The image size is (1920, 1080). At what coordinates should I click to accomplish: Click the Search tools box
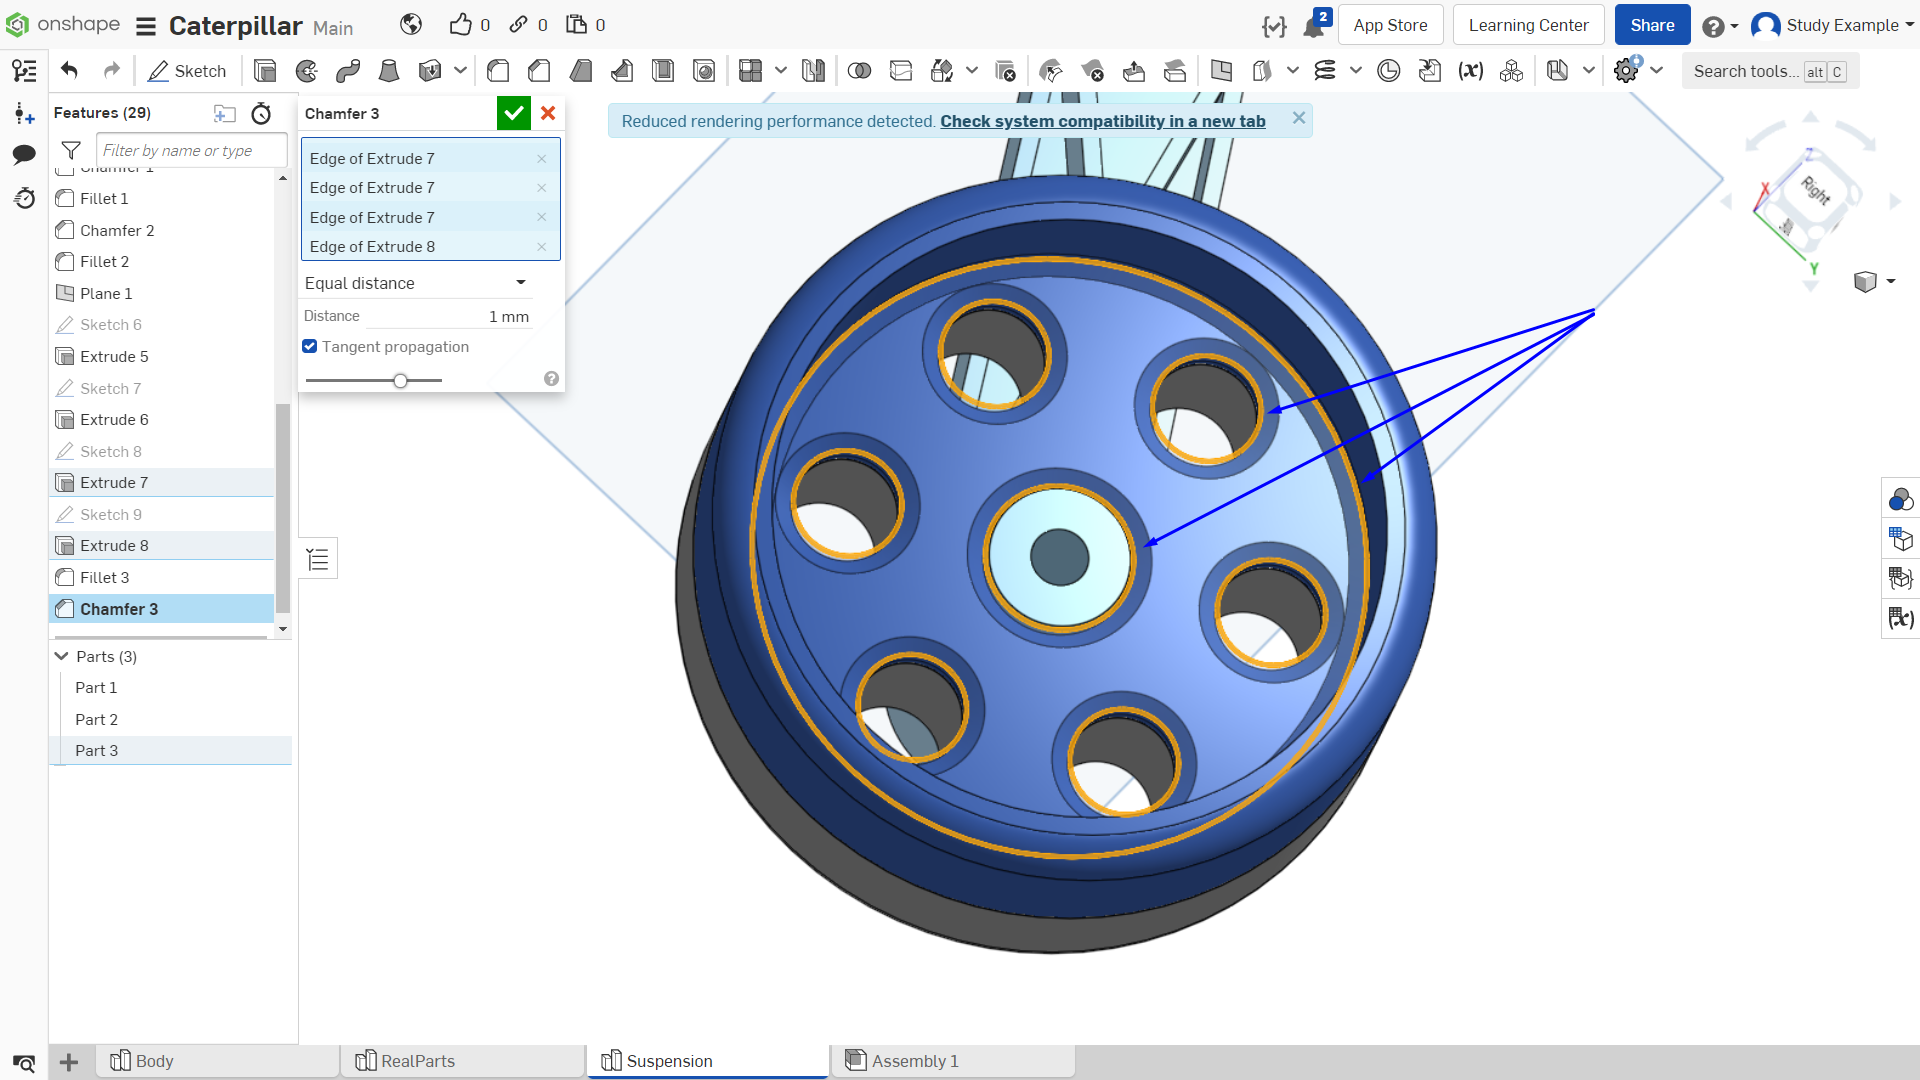click(1770, 71)
